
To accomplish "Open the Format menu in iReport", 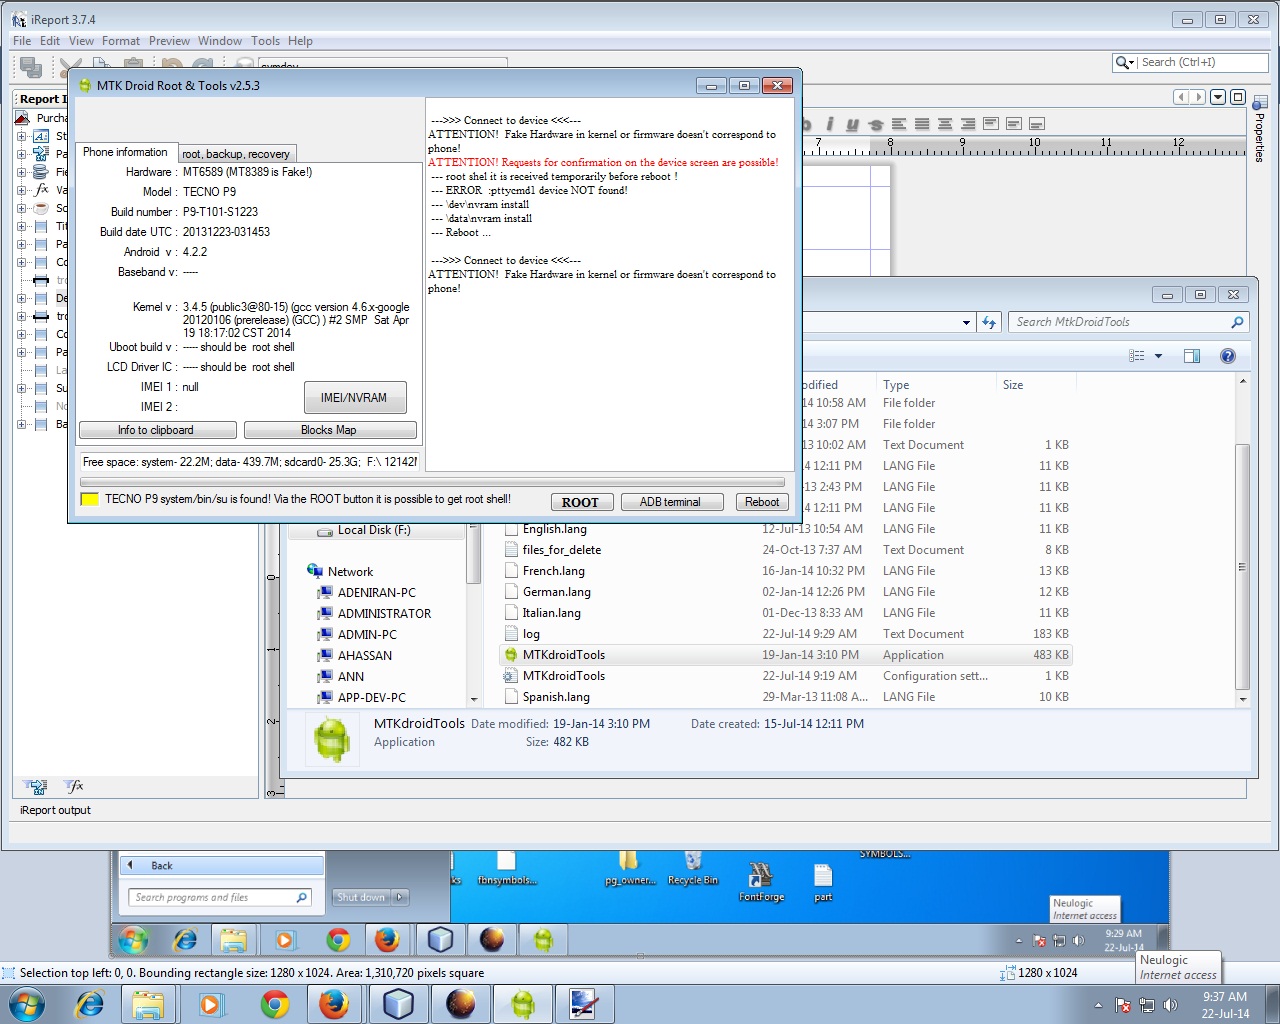I will (x=121, y=41).
